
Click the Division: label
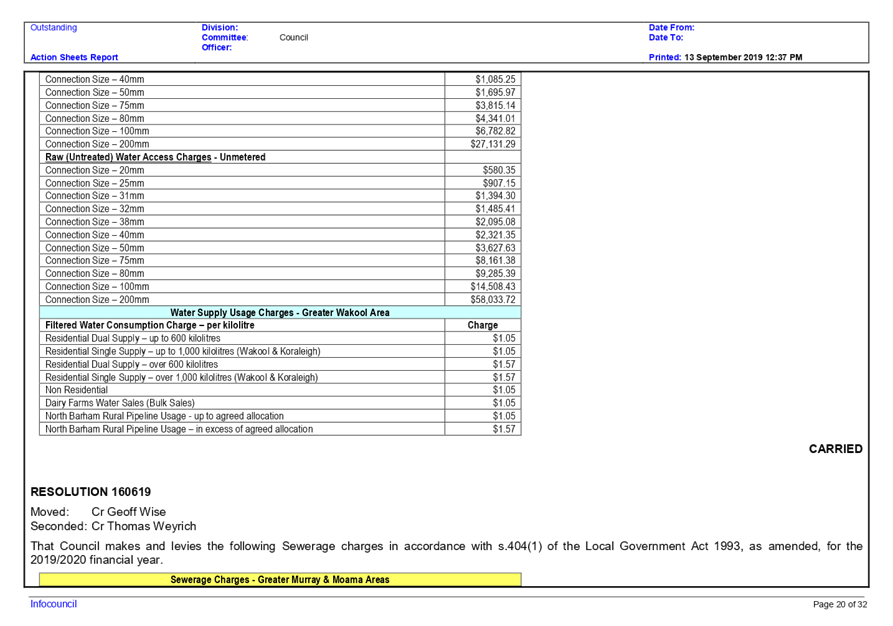tap(220, 27)
